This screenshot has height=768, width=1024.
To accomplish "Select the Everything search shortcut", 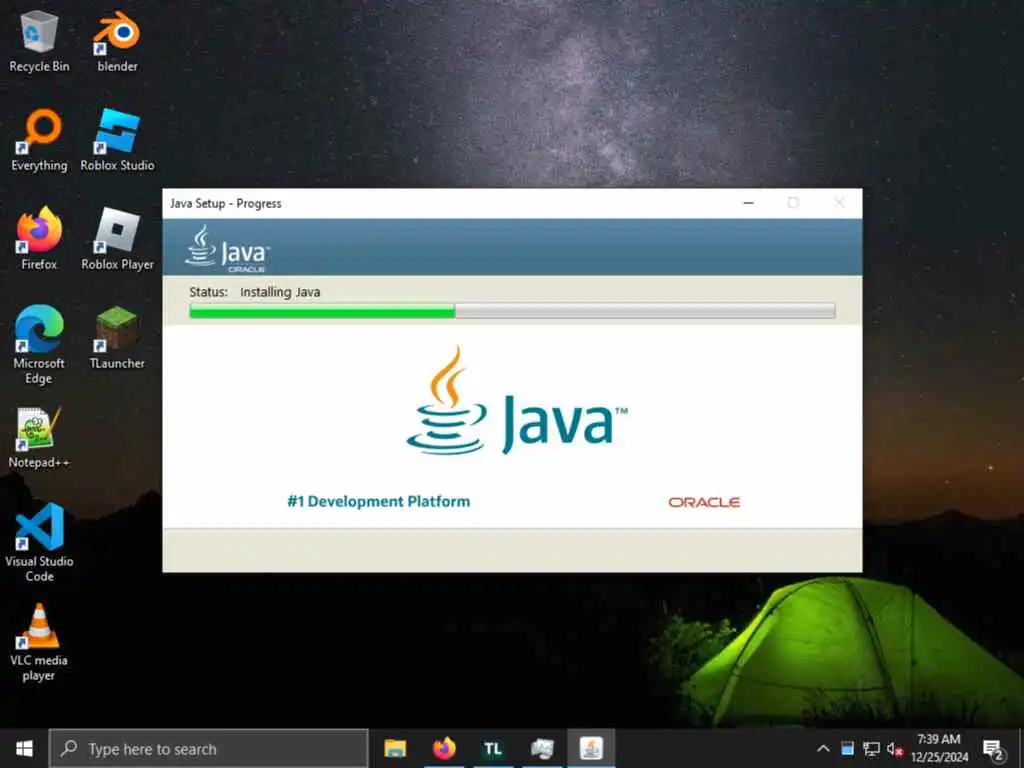I will (39, 140).
